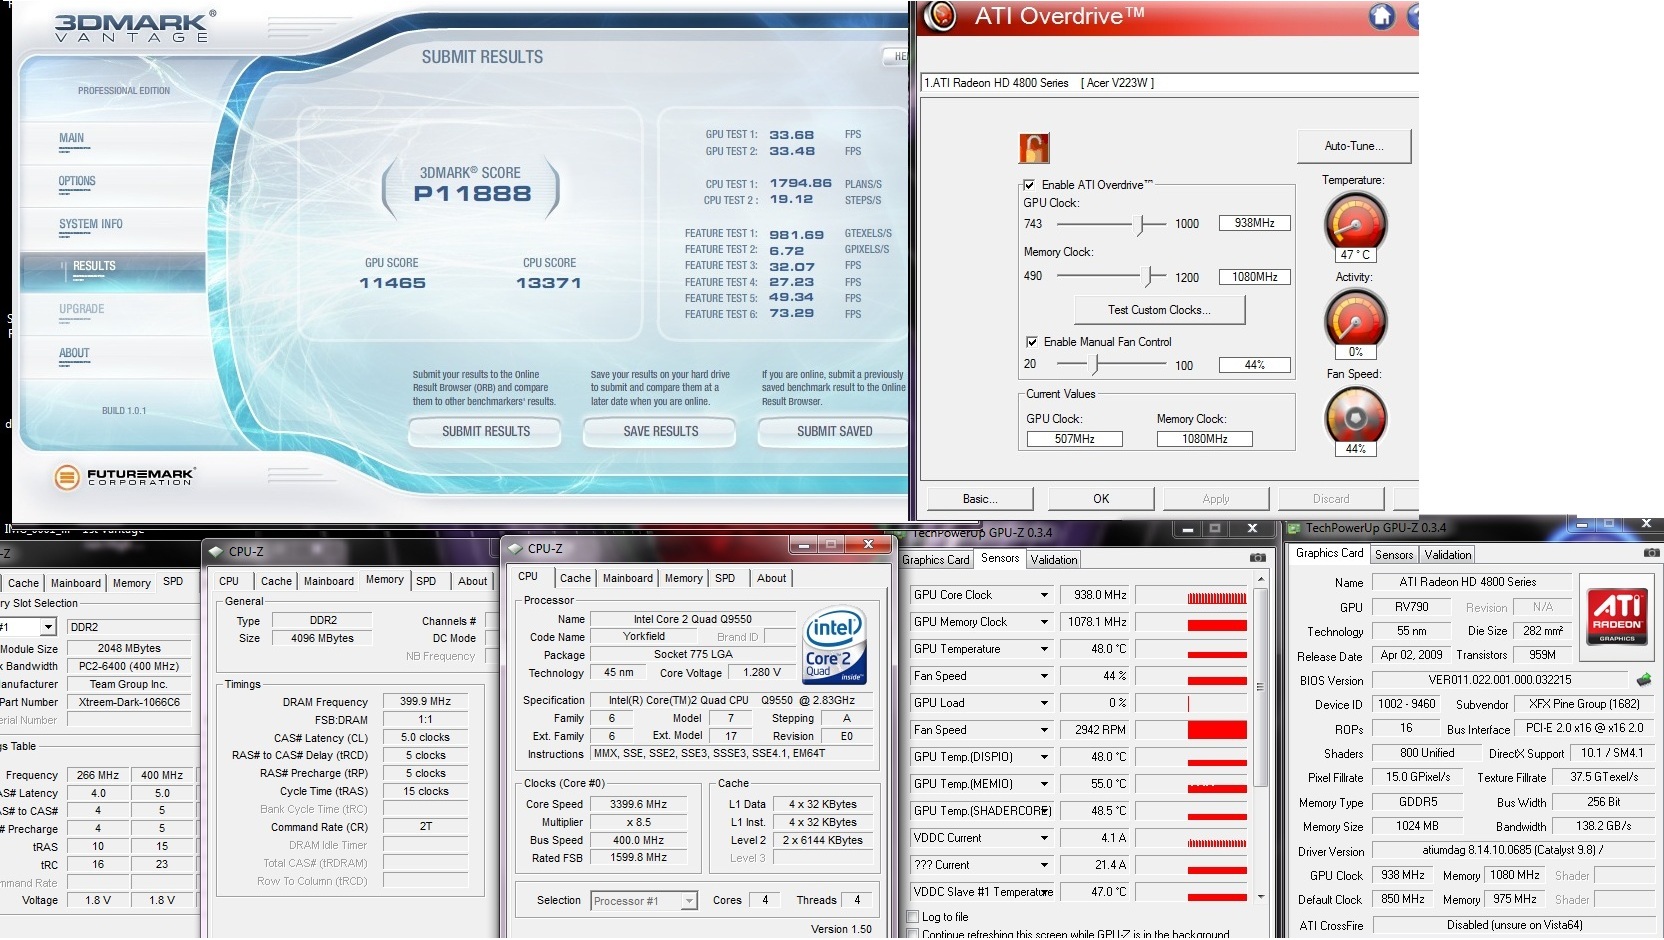Click the Overdrive unlock padlock icon
The height and width of the screenshot is (940, 1664).
1034,148
